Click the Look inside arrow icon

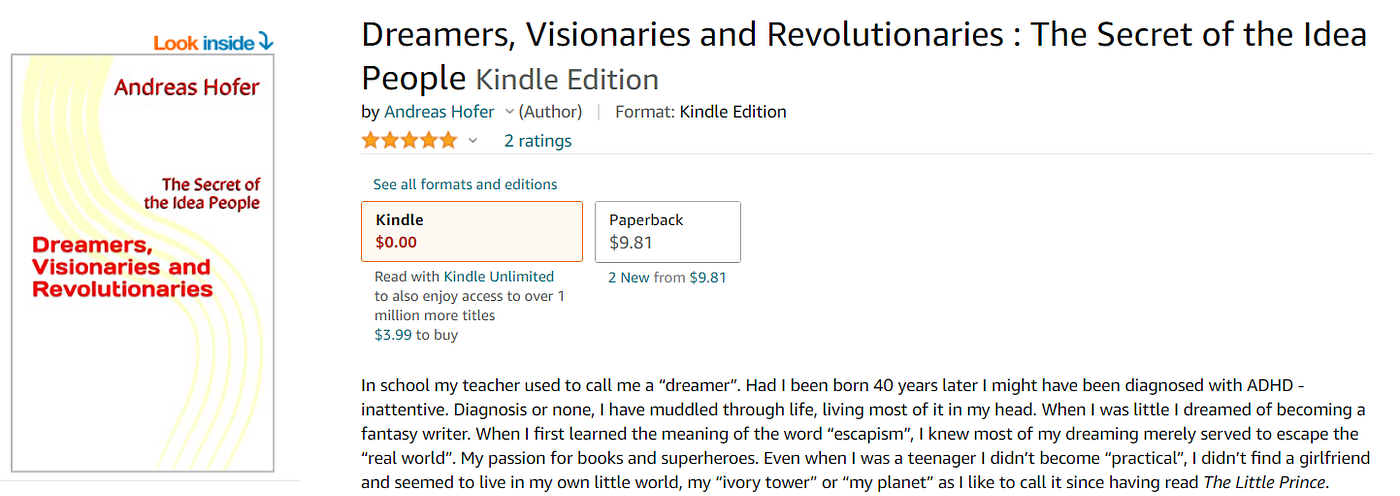point(265,42)
